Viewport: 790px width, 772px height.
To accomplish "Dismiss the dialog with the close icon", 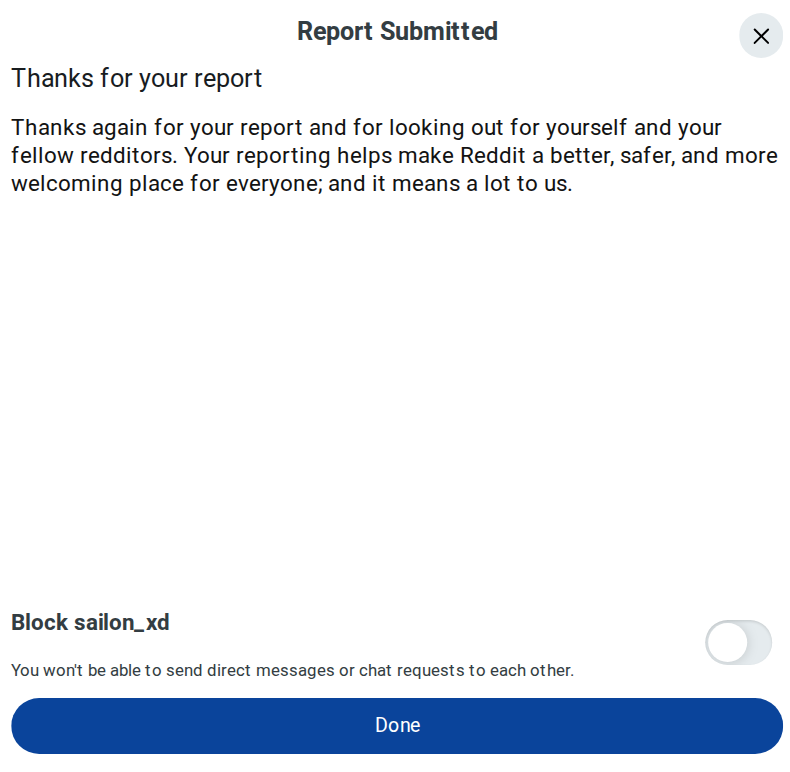I will pos(761,36).
